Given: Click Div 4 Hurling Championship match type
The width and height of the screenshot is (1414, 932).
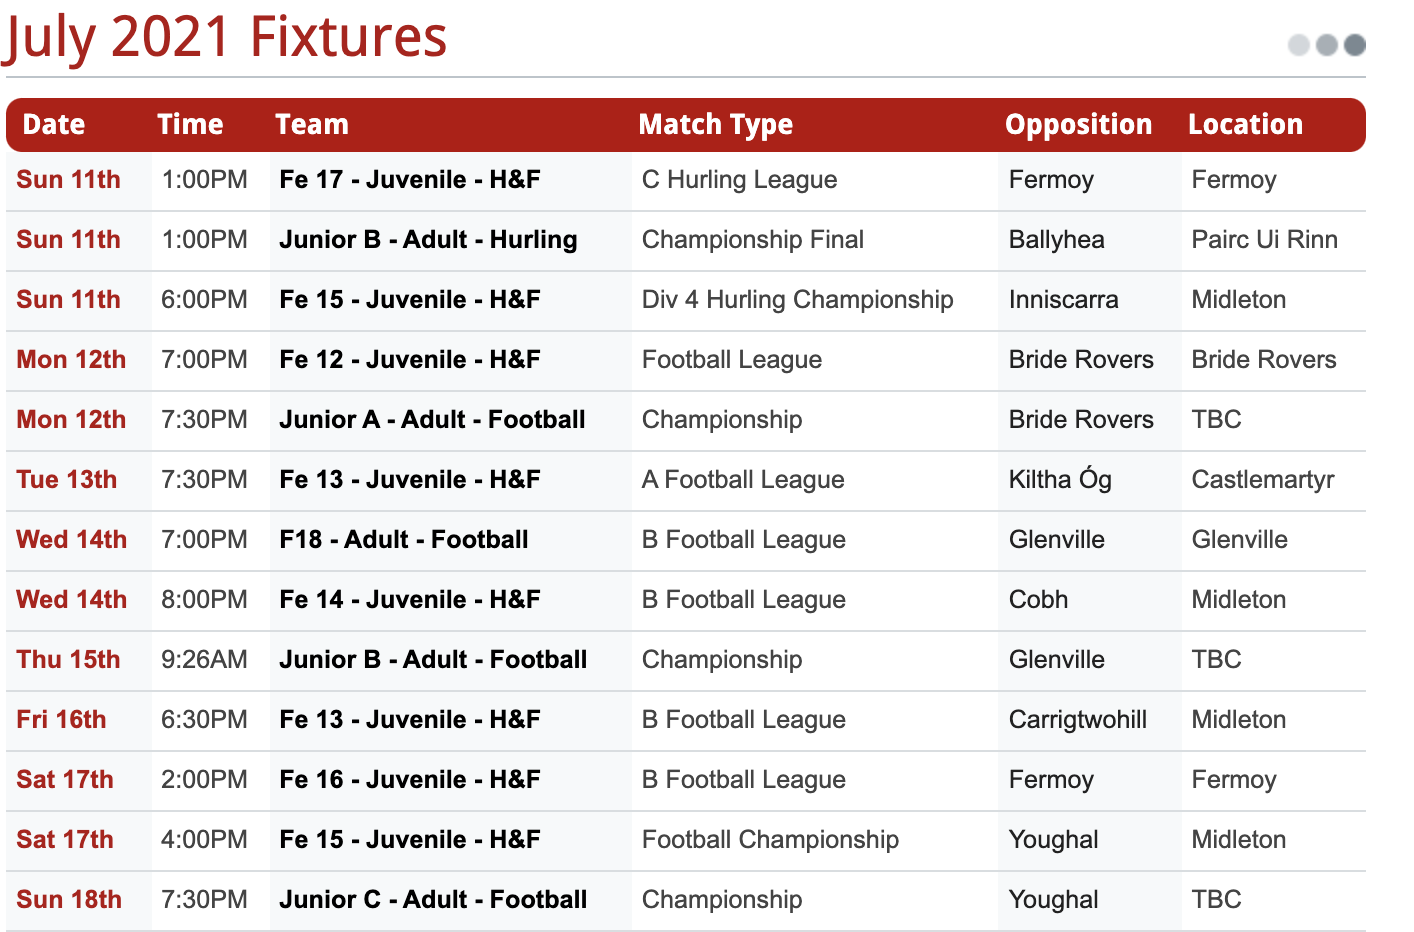Looking at the screenshot, I should 797,300.
